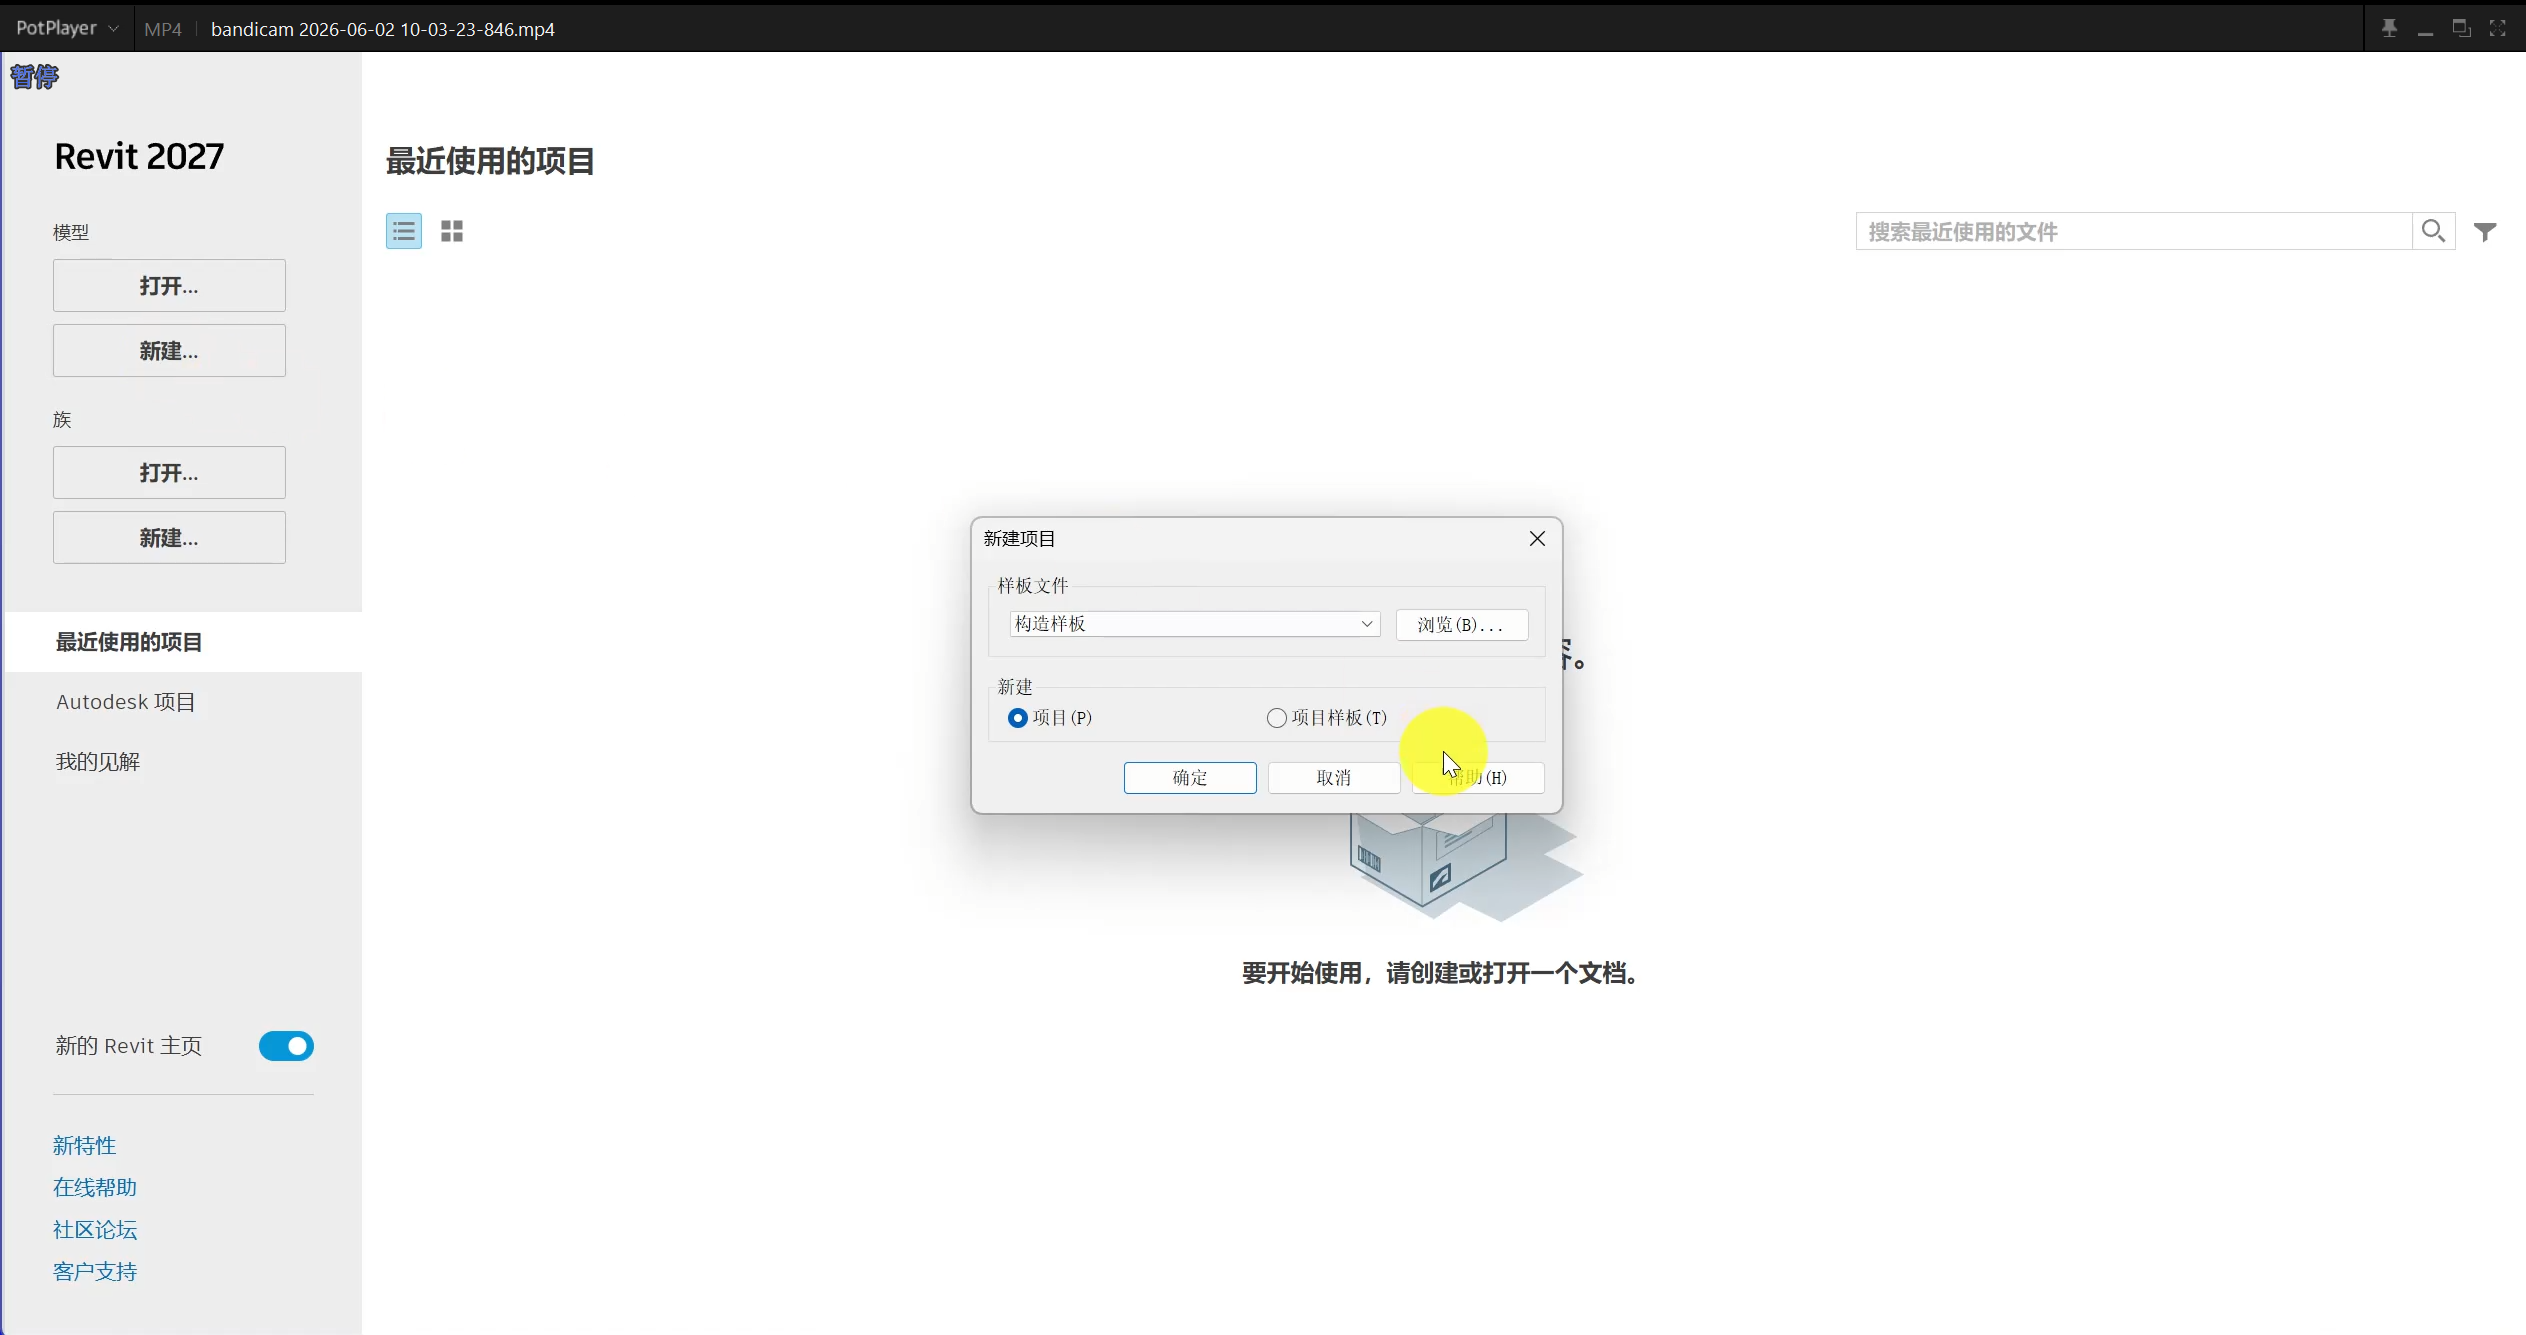The image size is (2526, 1335).
Task: Click 新建... under 模型
Action: (169, 351)
